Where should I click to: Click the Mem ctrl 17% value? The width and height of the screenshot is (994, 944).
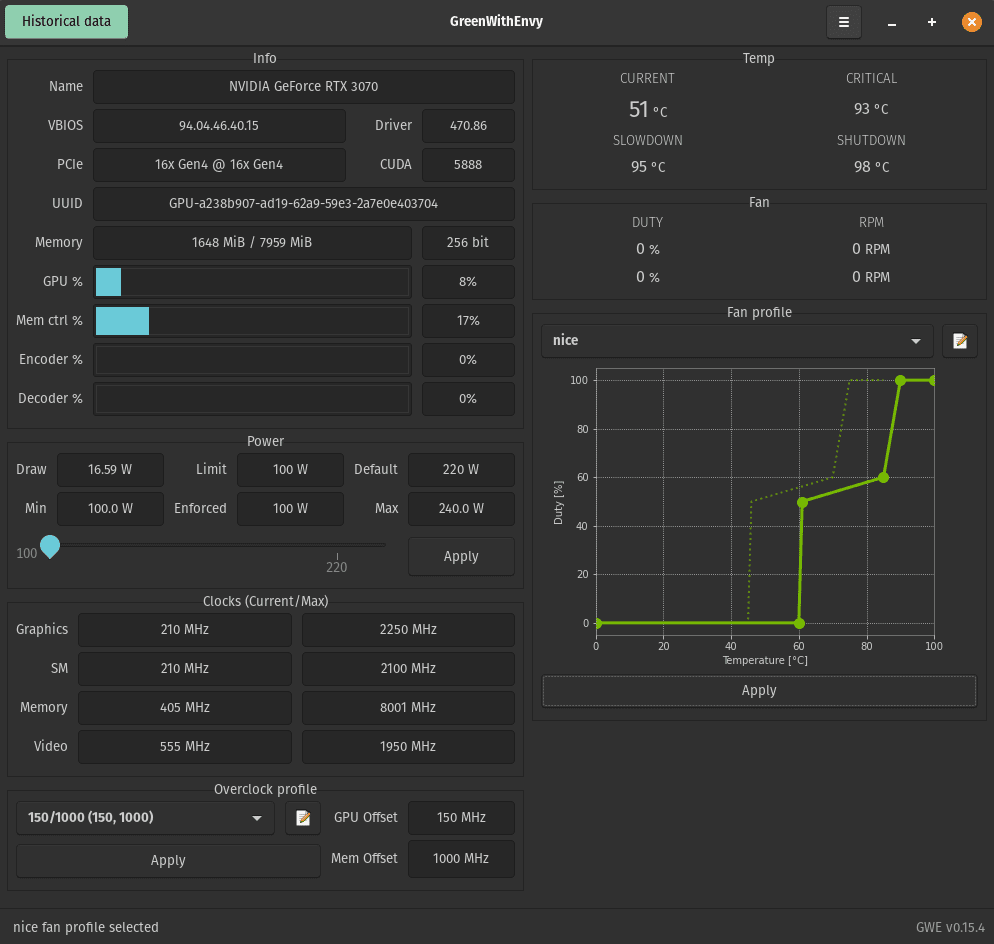[468, 321]
